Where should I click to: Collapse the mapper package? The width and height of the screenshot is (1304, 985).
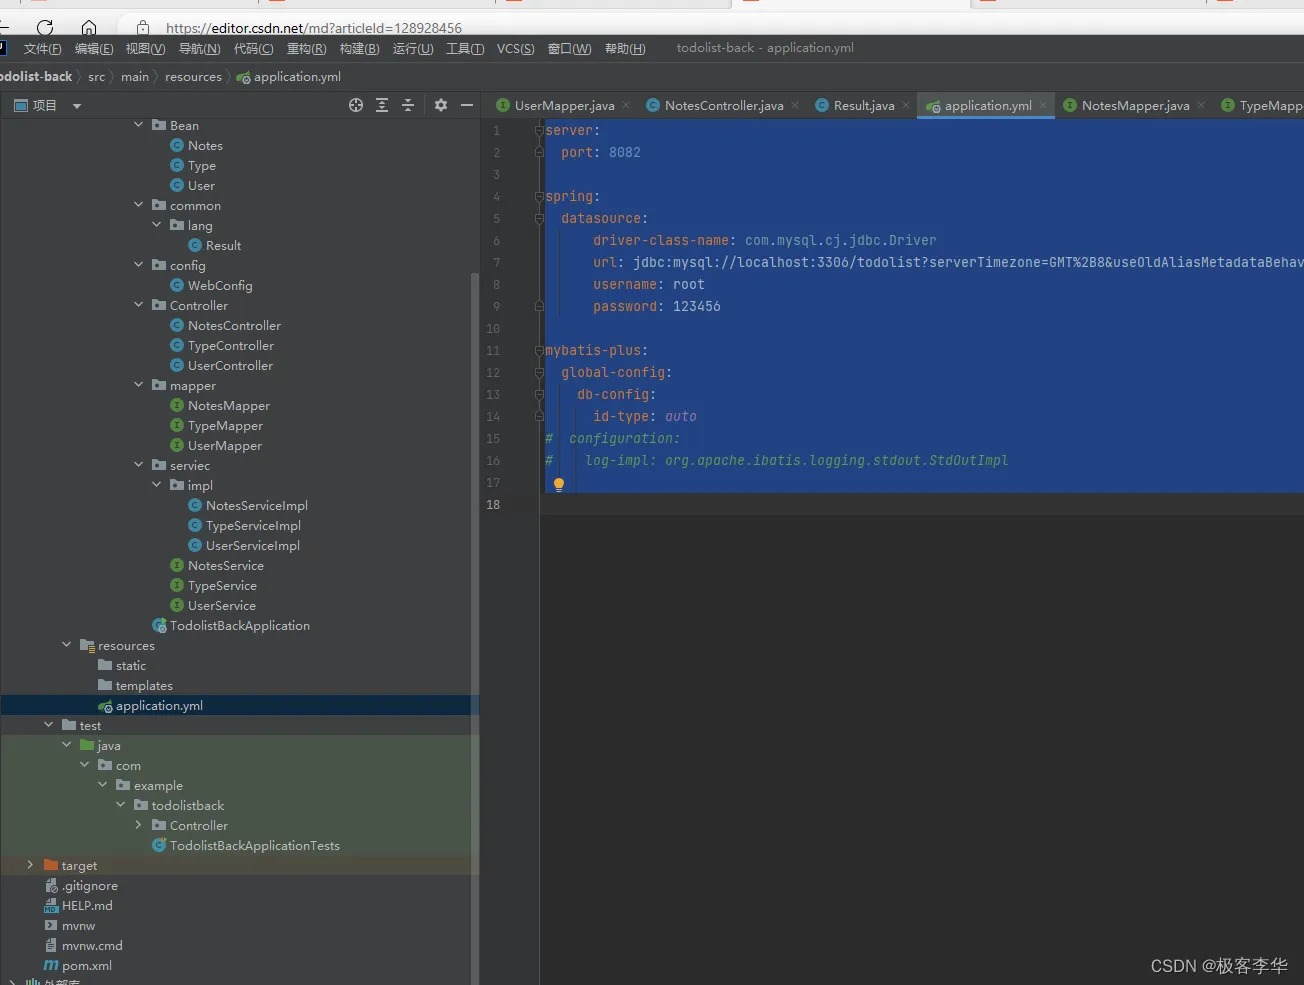click(139, 385)
